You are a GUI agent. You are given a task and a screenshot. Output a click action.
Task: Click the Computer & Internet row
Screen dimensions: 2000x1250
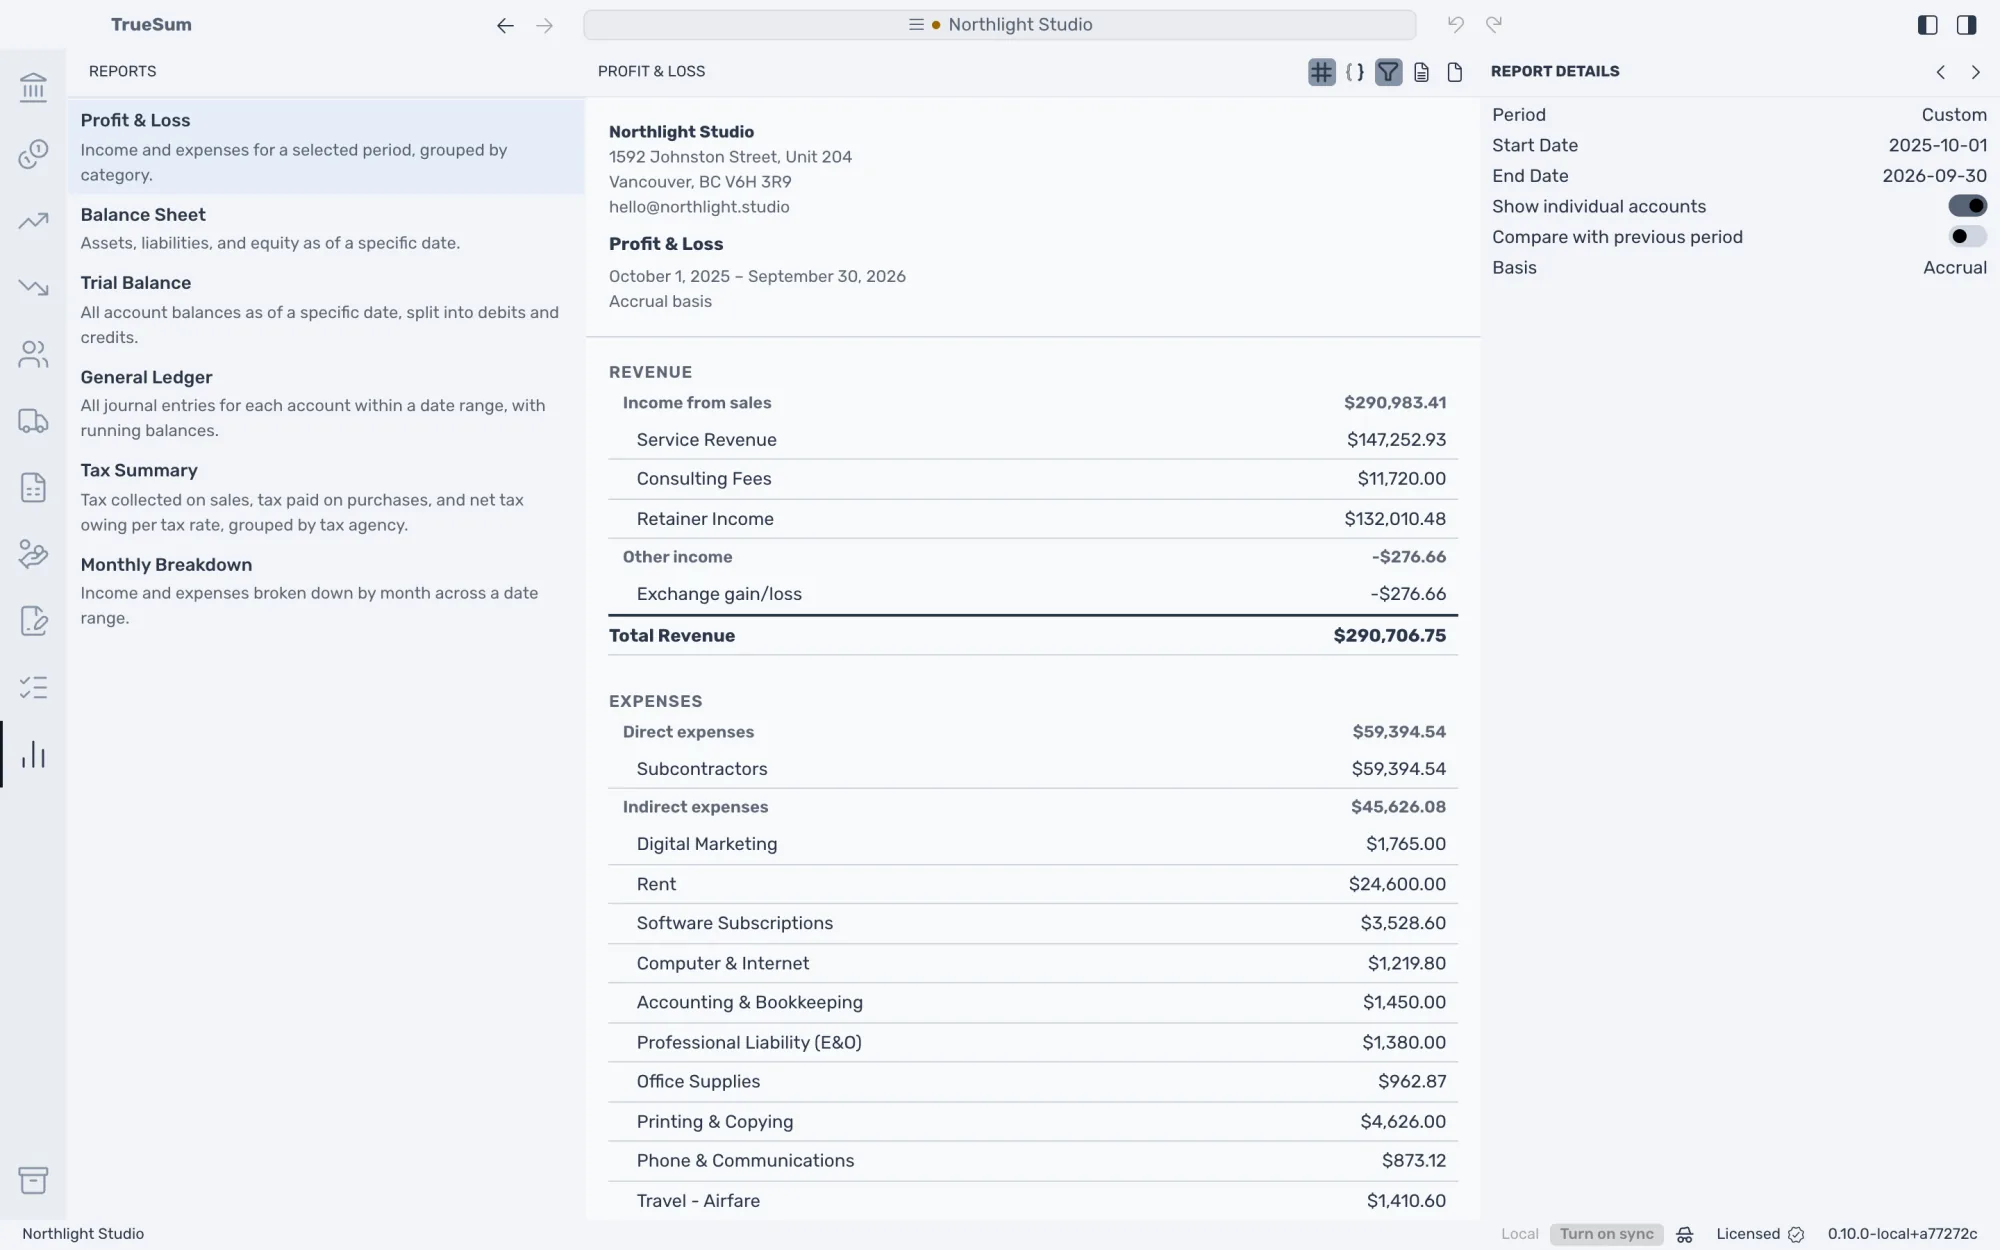[x=1033, y=963]
